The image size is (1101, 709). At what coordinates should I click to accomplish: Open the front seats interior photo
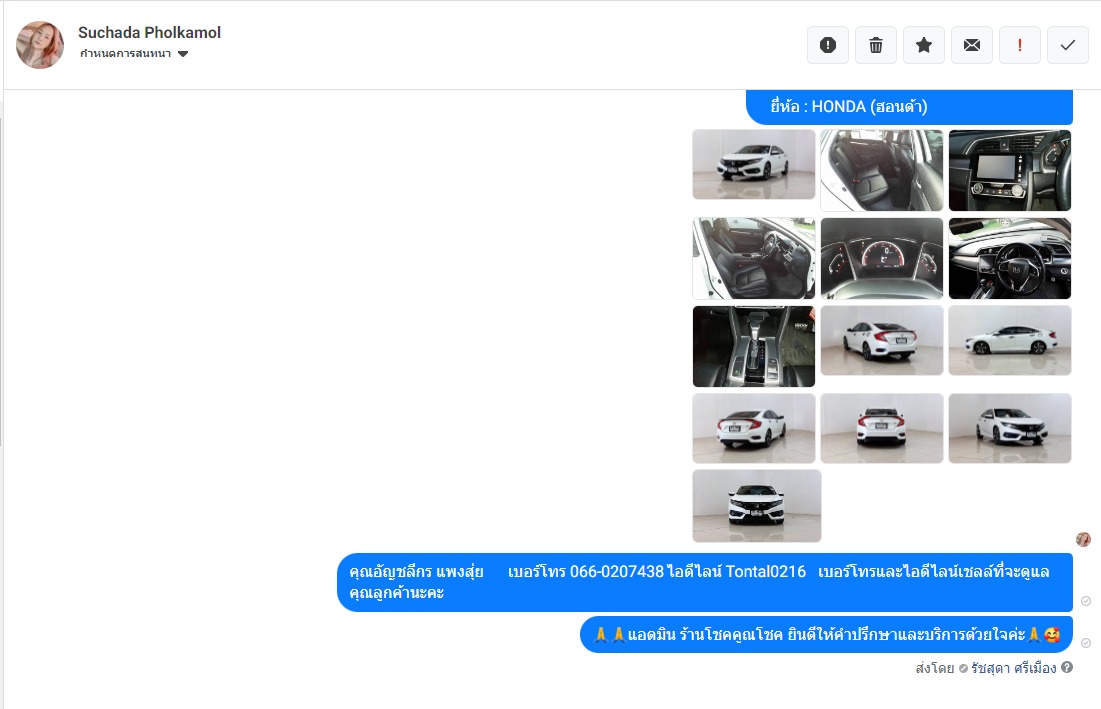(753, 258)
